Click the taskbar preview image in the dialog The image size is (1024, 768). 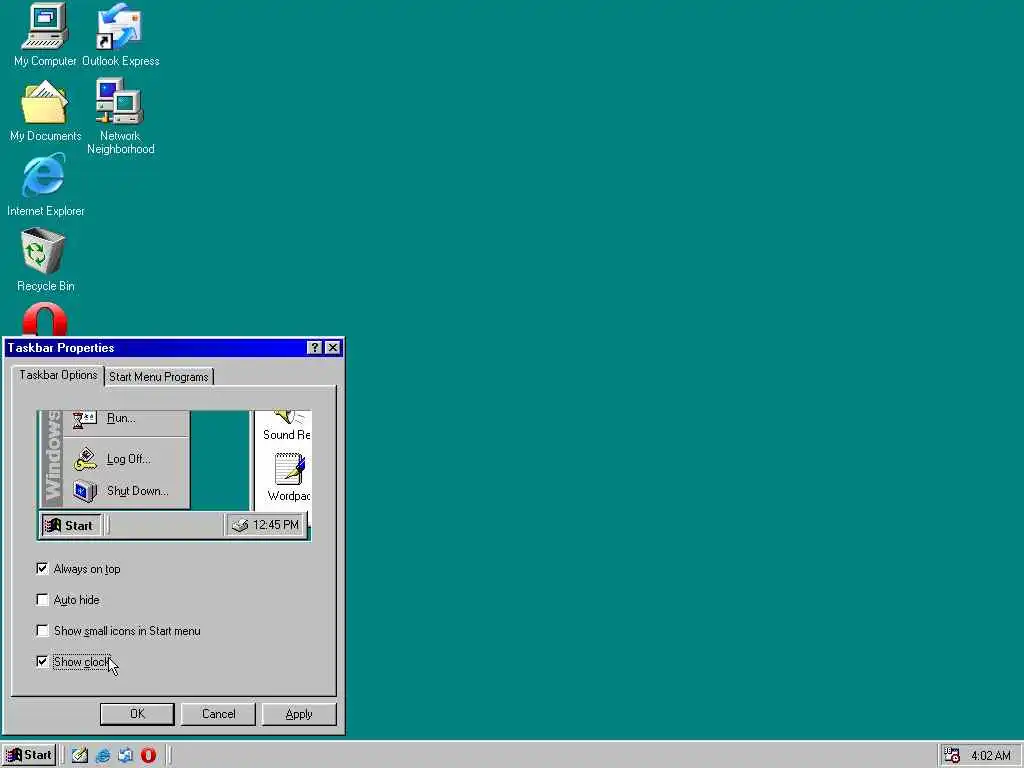pyautogui.click(x=174, y=475)
